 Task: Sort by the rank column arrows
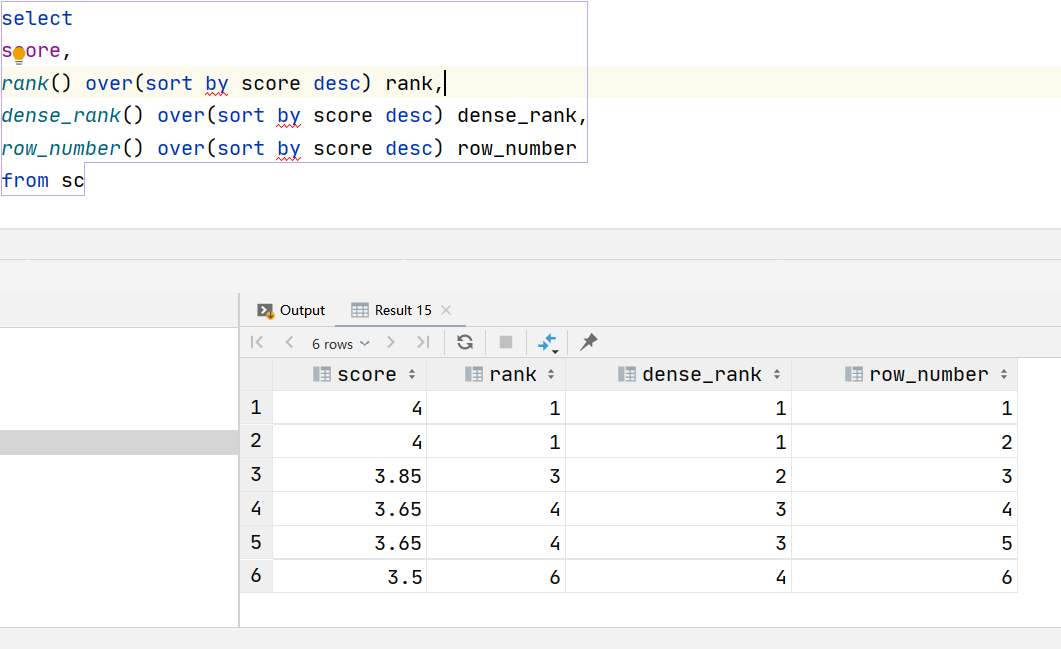(x=551, y=374)
